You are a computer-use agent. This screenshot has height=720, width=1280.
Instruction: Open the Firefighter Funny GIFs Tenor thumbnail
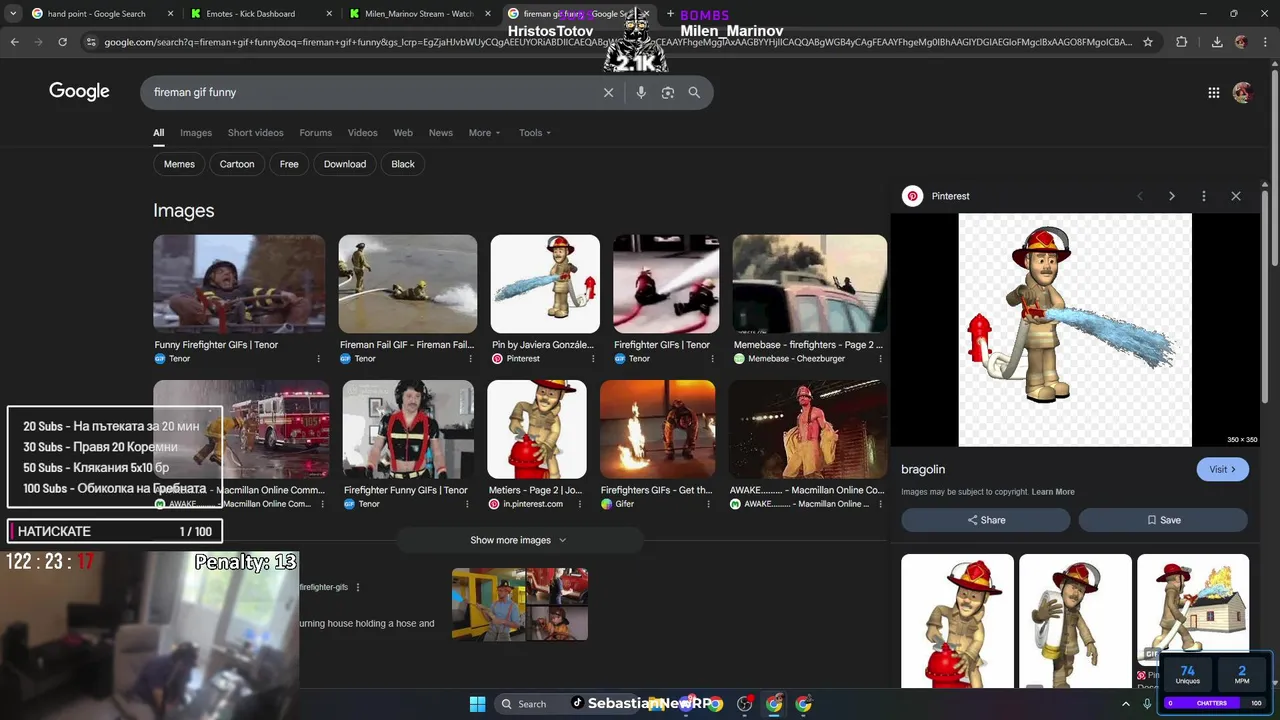(408, 429)
